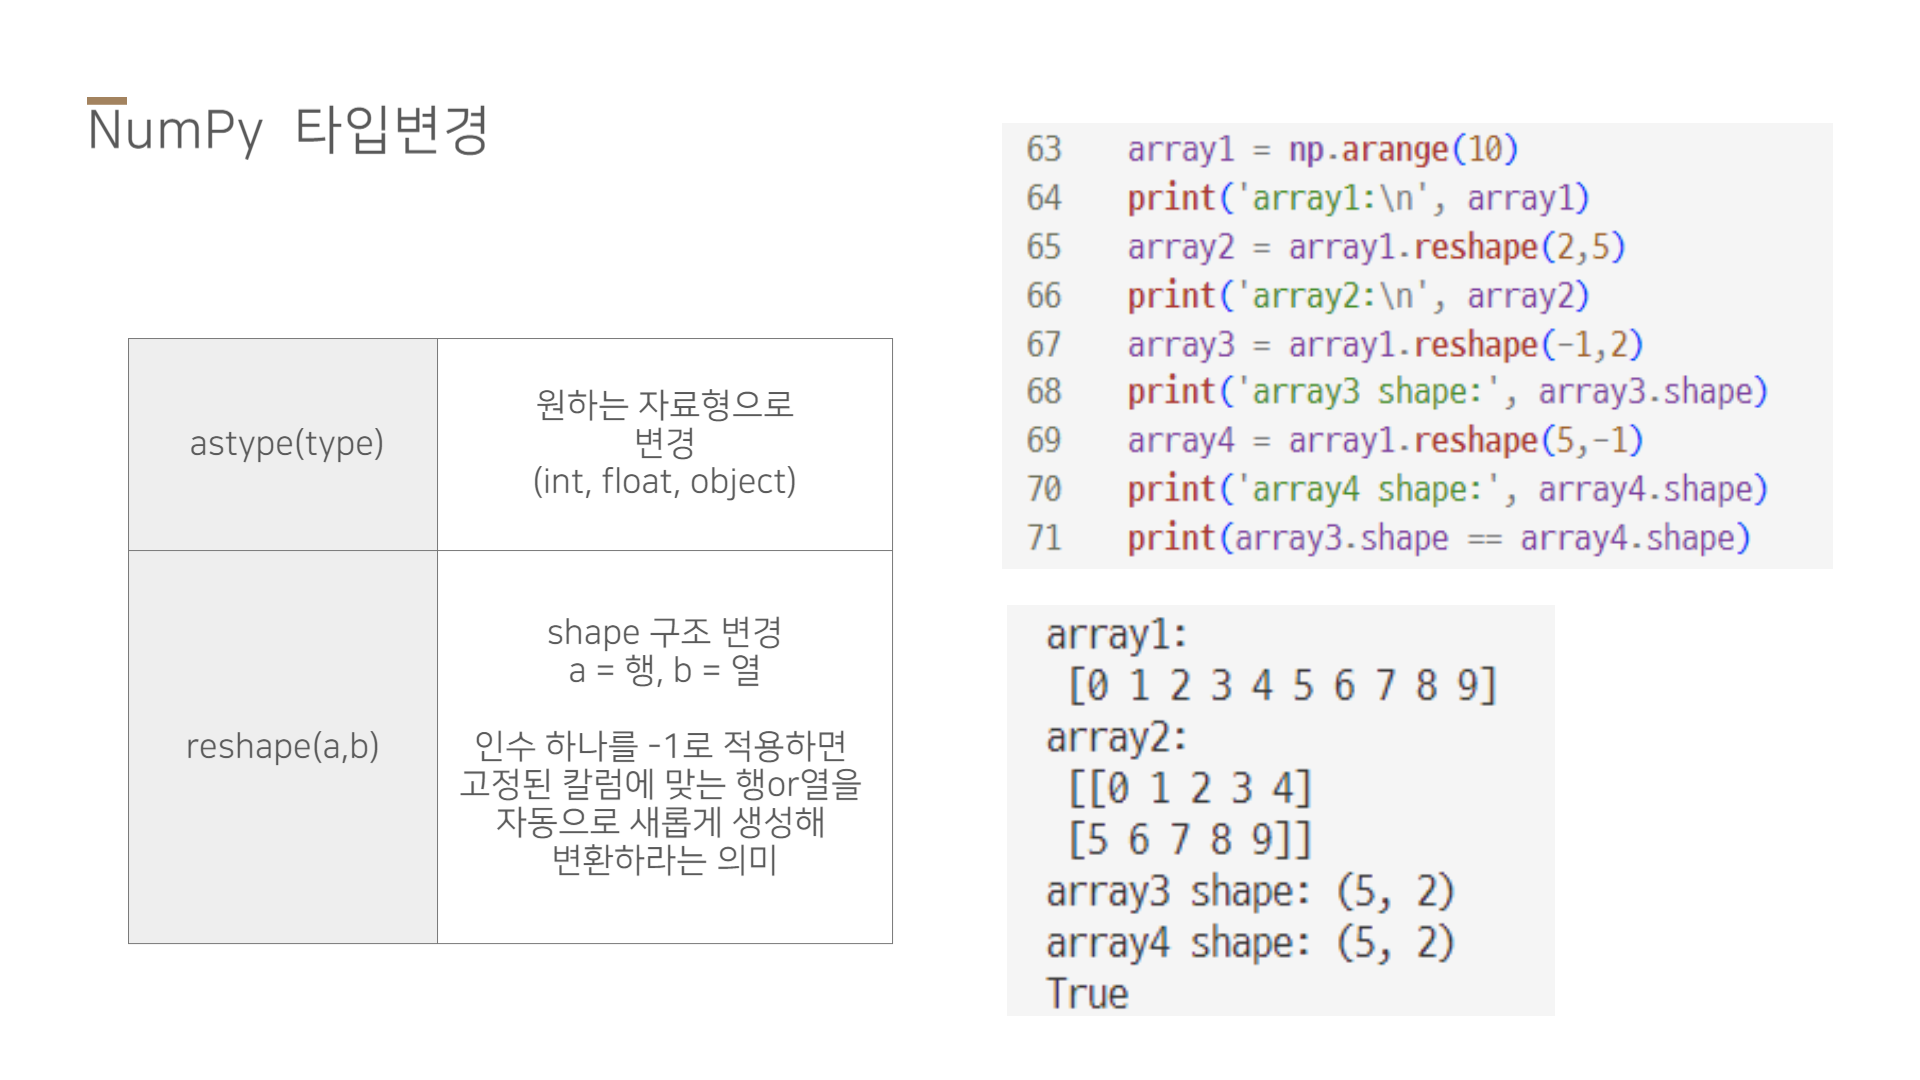The width and height of the screenshot is (1920, 1080).
Task: Click line number 64 in code
Action: pyautogui.click(x=1043, y=198)
